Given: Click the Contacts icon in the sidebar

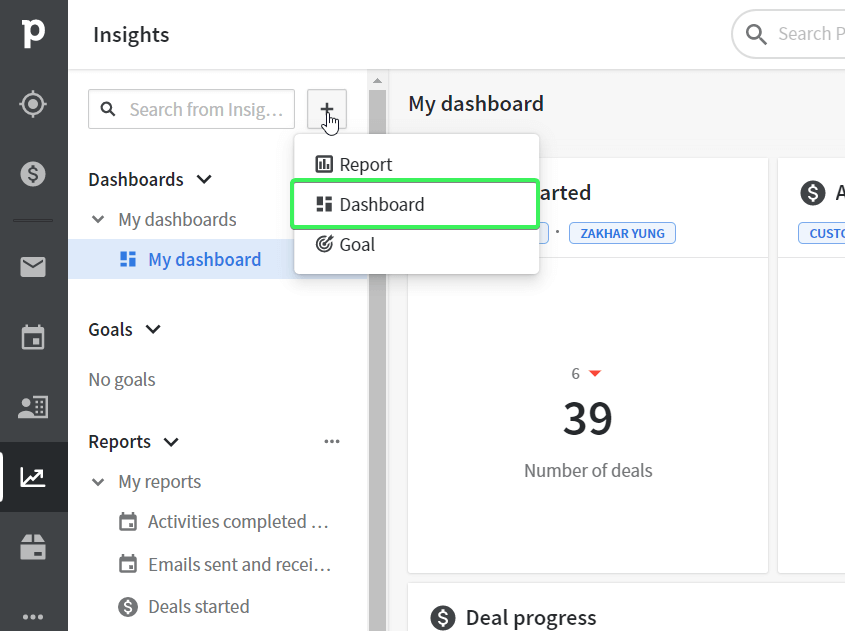Looking at the screenshot, I should coord(33,407).
